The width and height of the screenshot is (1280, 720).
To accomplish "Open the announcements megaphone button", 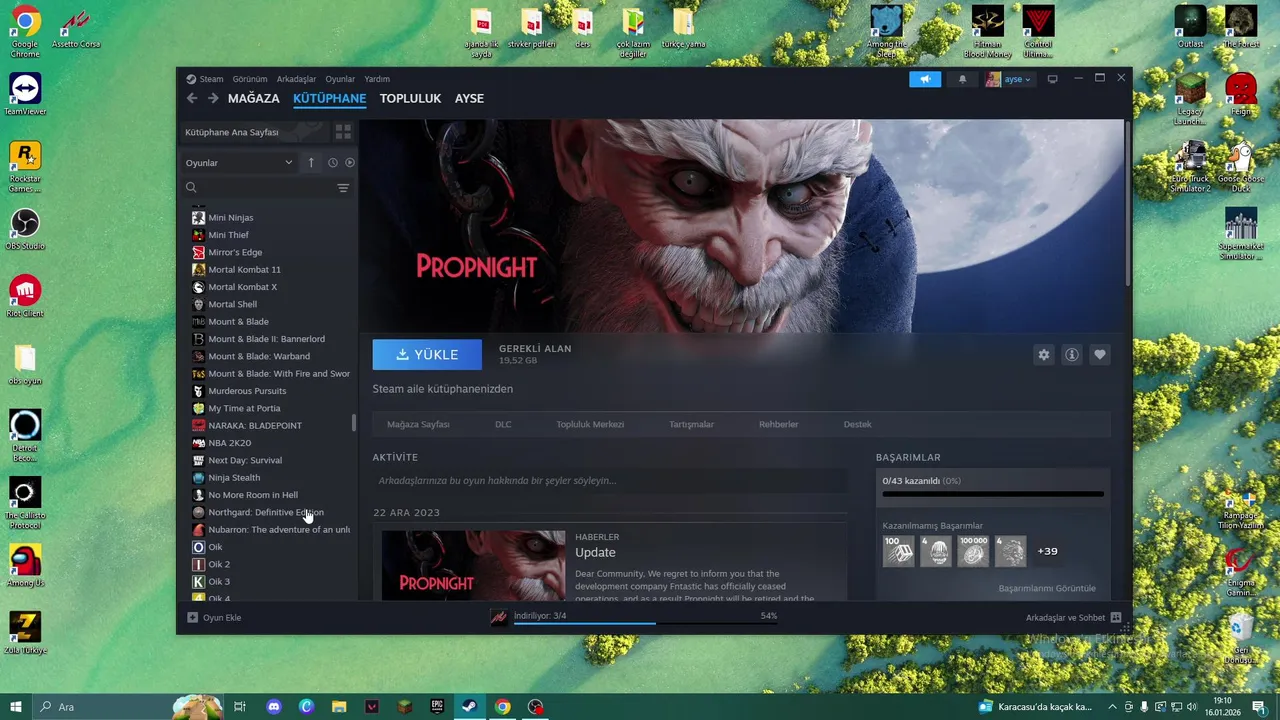I will [x=925, y=79].
